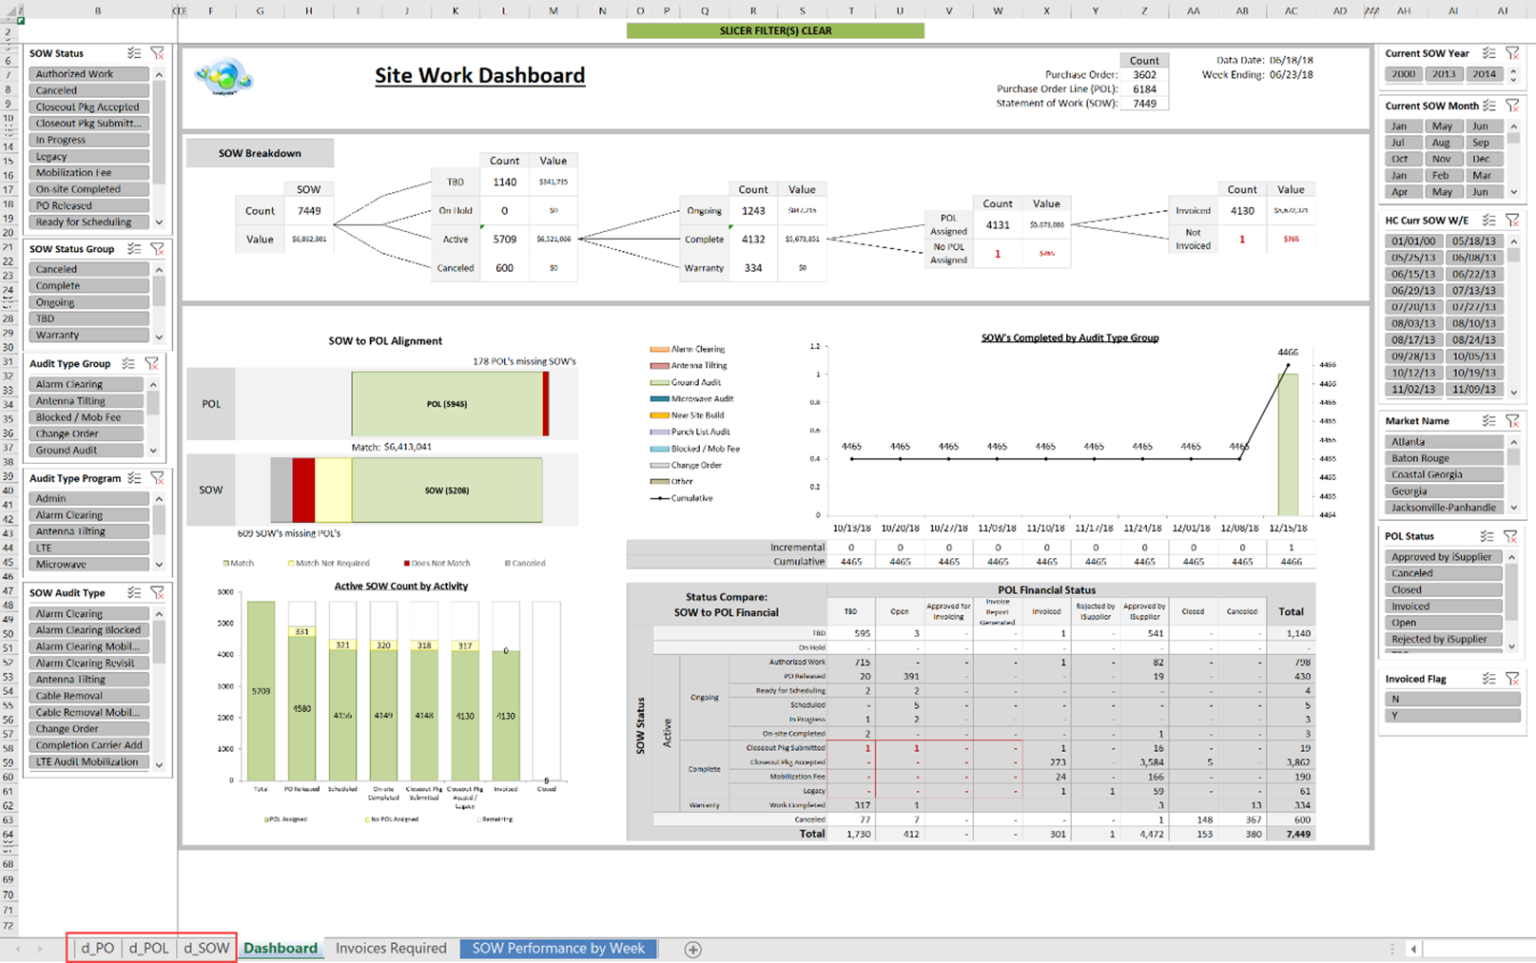Screen dimensions: 1536x963
Task: Clear the filter on the Invoiced Flag slicer
Action: [x=1513, y=678]
